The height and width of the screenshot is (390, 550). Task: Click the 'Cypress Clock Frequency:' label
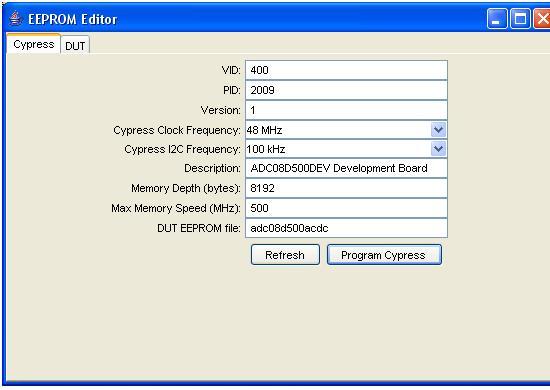point(177,130)
